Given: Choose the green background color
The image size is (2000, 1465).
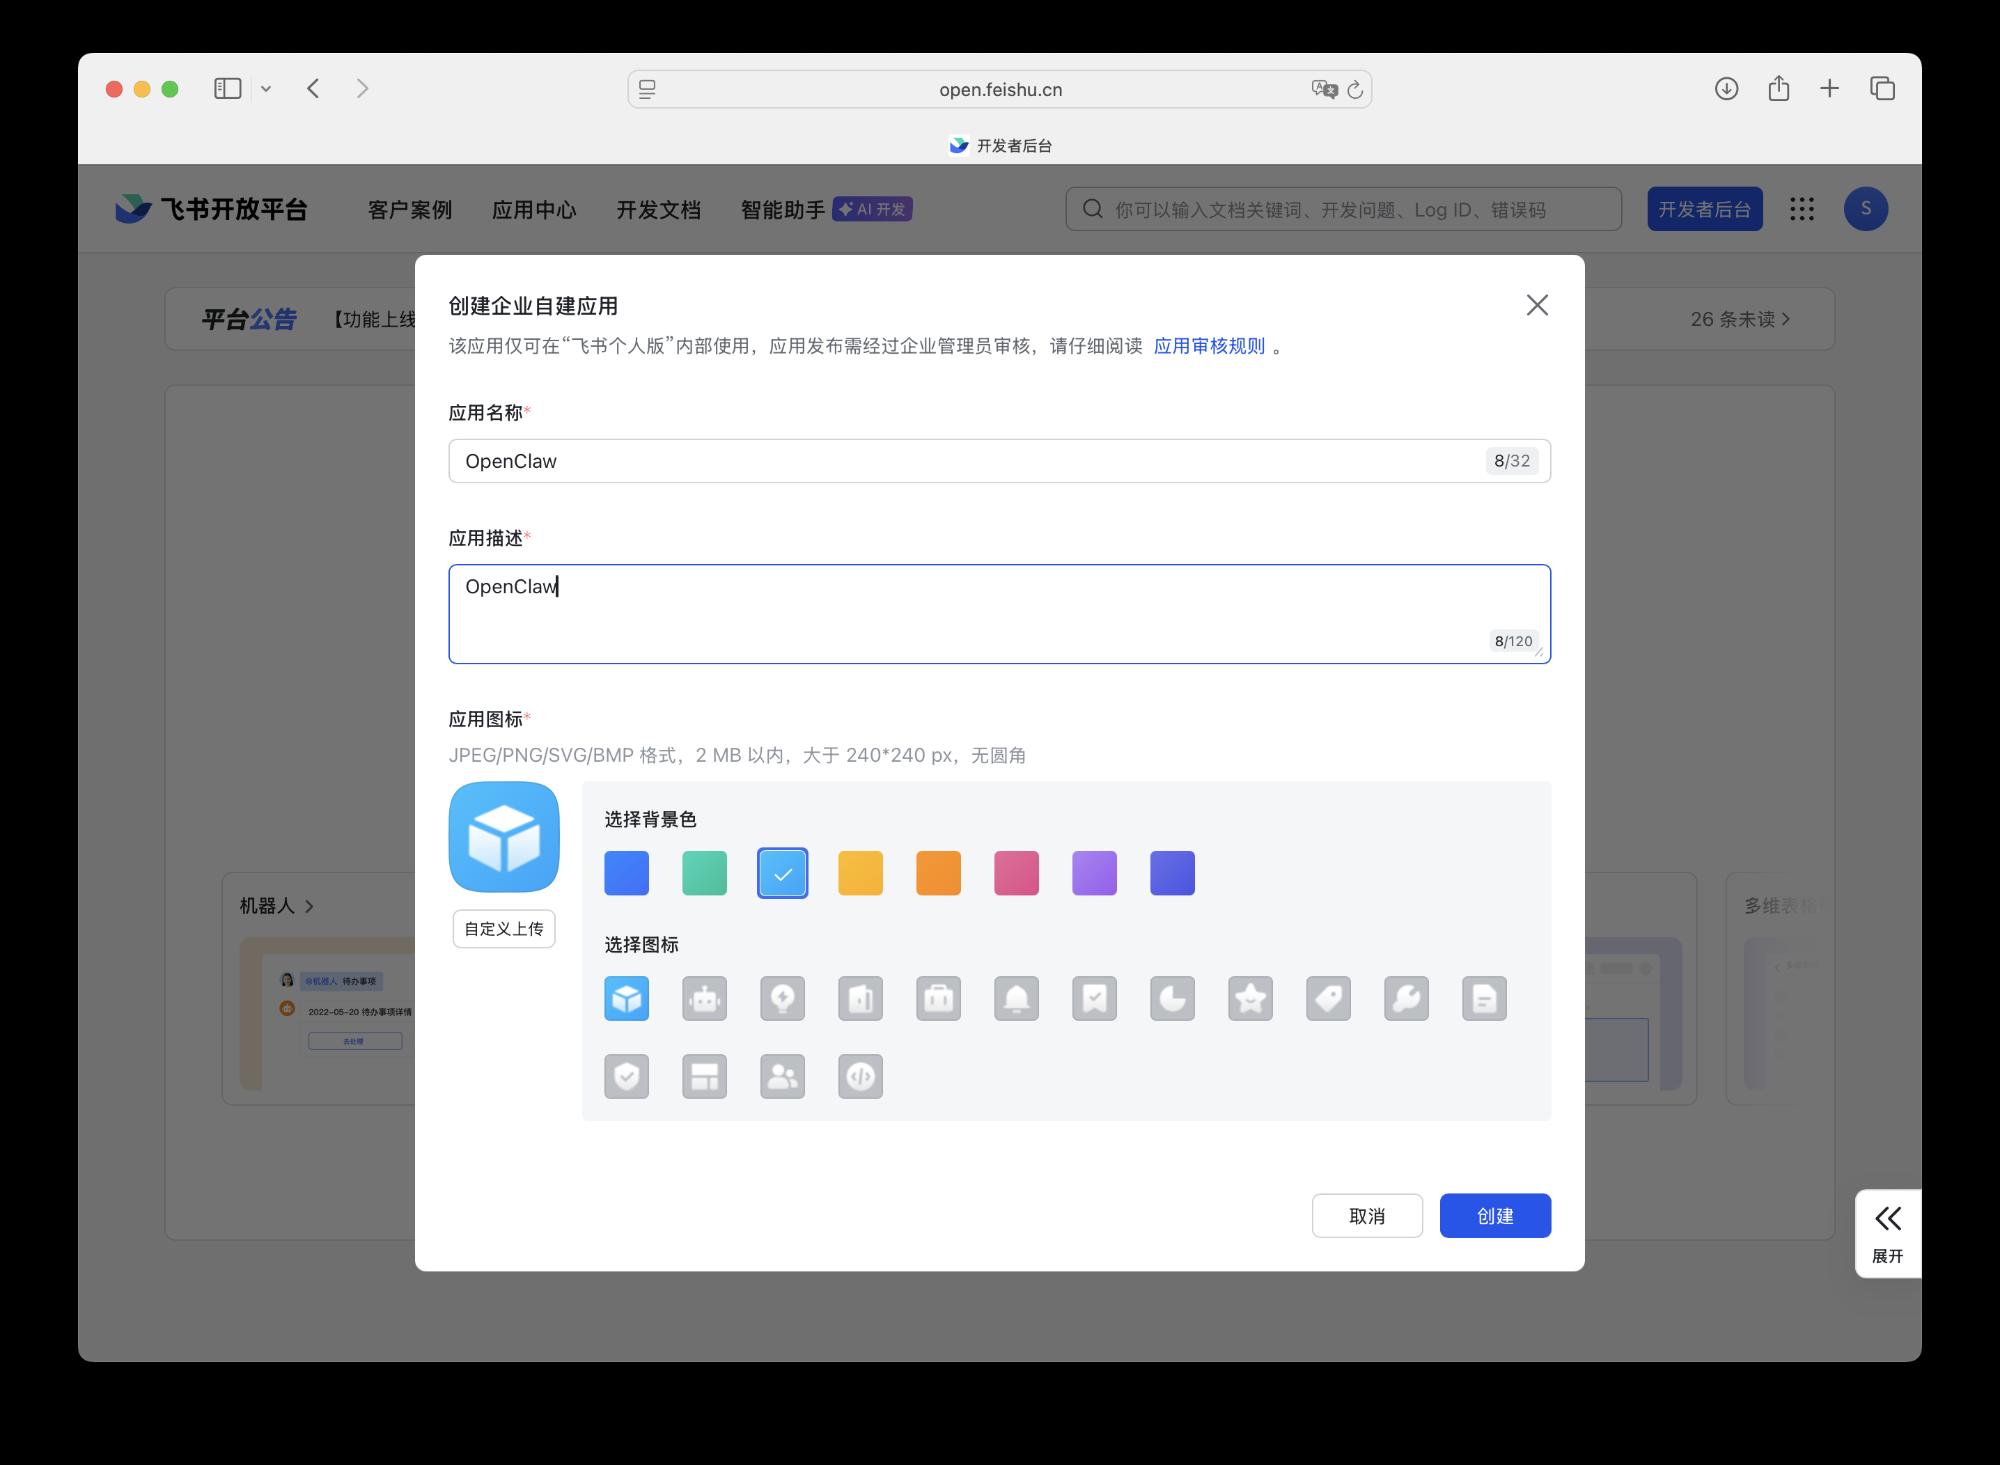Looking at the screenshot, I should [704, 873].
